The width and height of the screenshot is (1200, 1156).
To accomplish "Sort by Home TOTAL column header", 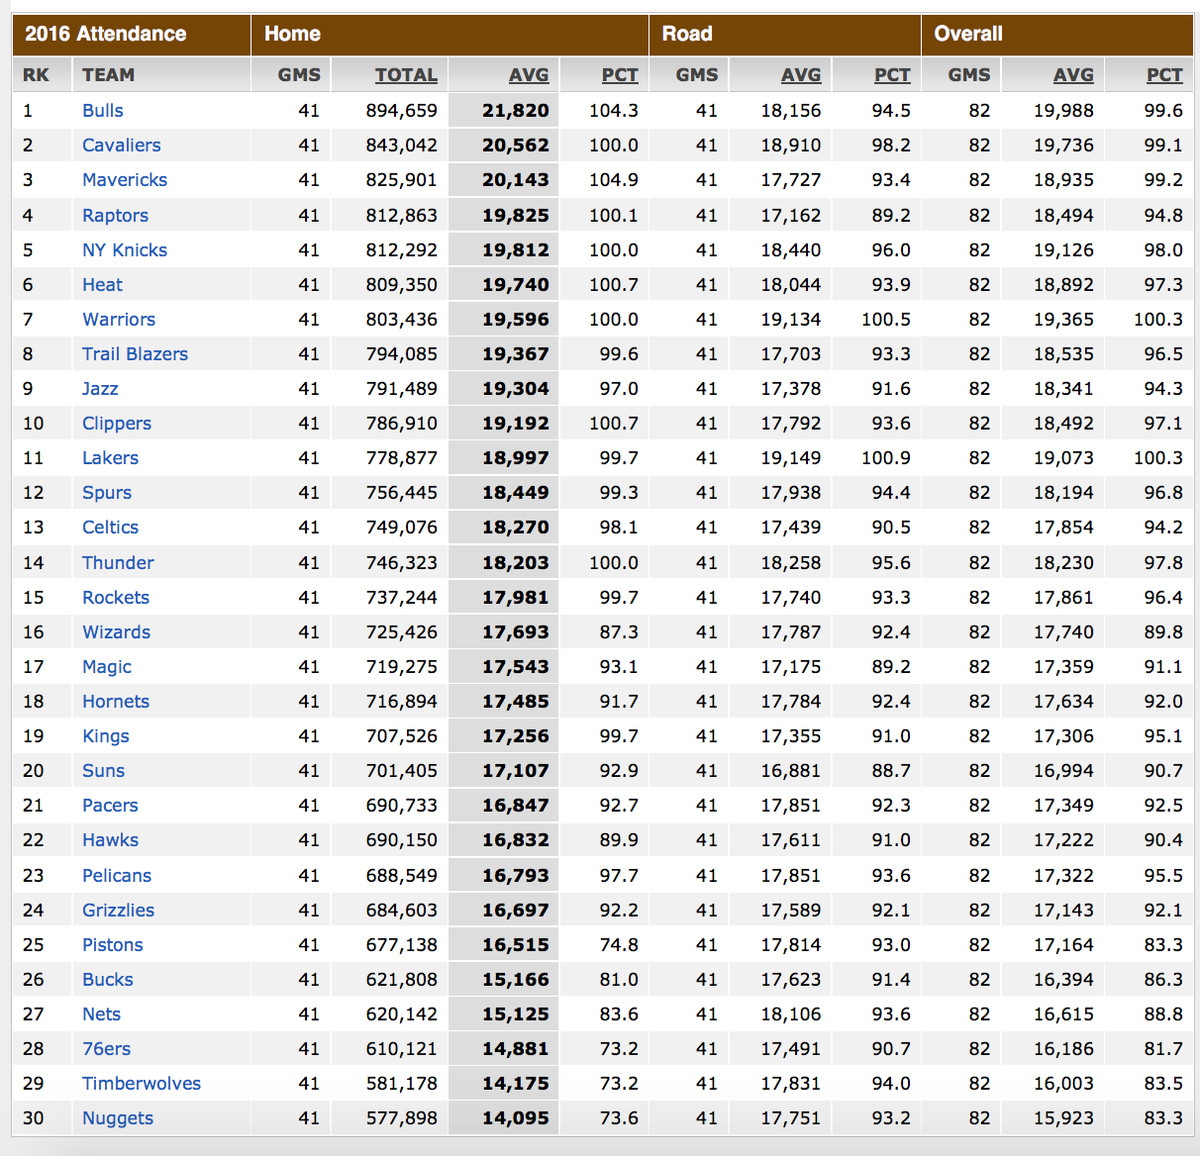I will 406,75.
